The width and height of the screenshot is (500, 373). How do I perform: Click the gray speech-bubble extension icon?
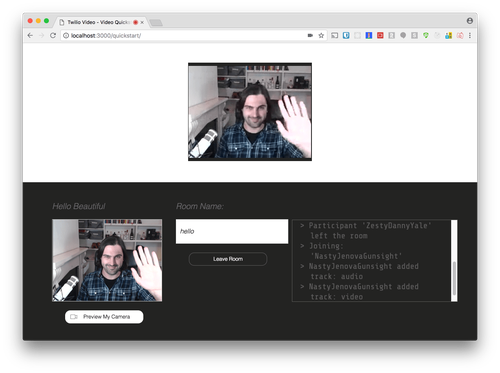[403, 35]
